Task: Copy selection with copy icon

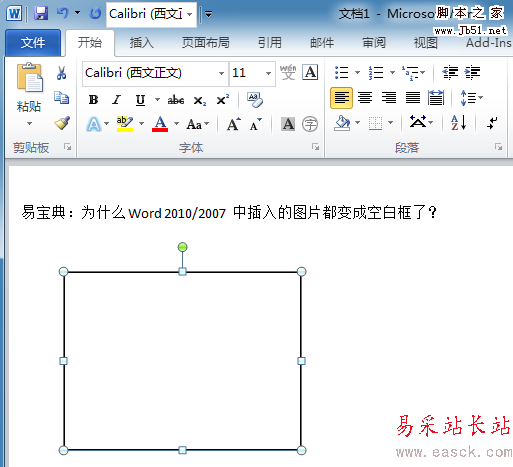Action: click(61, 98)
